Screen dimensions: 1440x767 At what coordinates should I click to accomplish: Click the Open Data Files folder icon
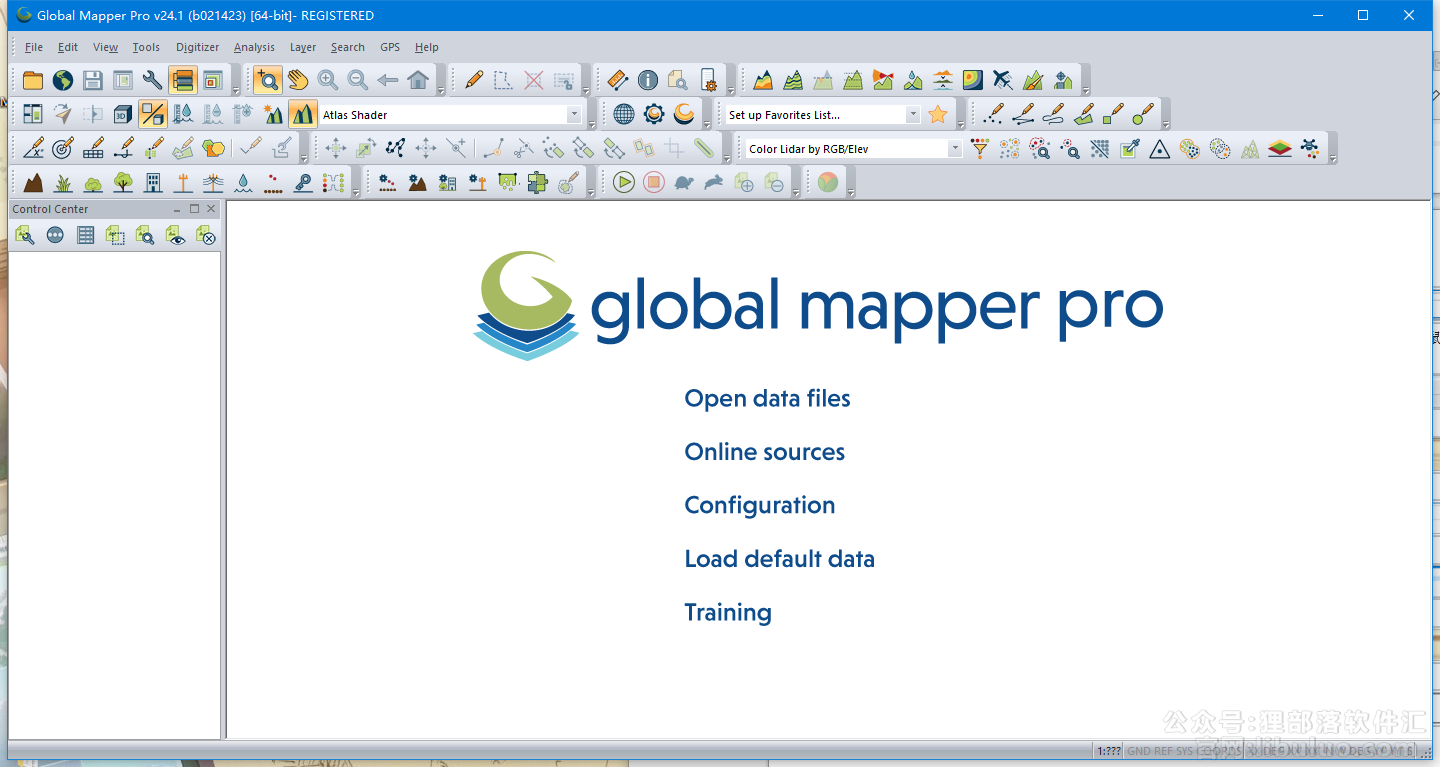(33, 81)
